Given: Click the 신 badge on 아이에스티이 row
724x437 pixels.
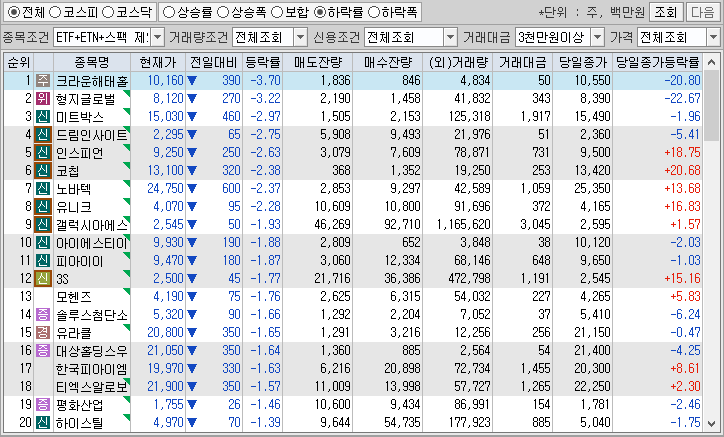Looking at the screenshot, I should 43,243.
